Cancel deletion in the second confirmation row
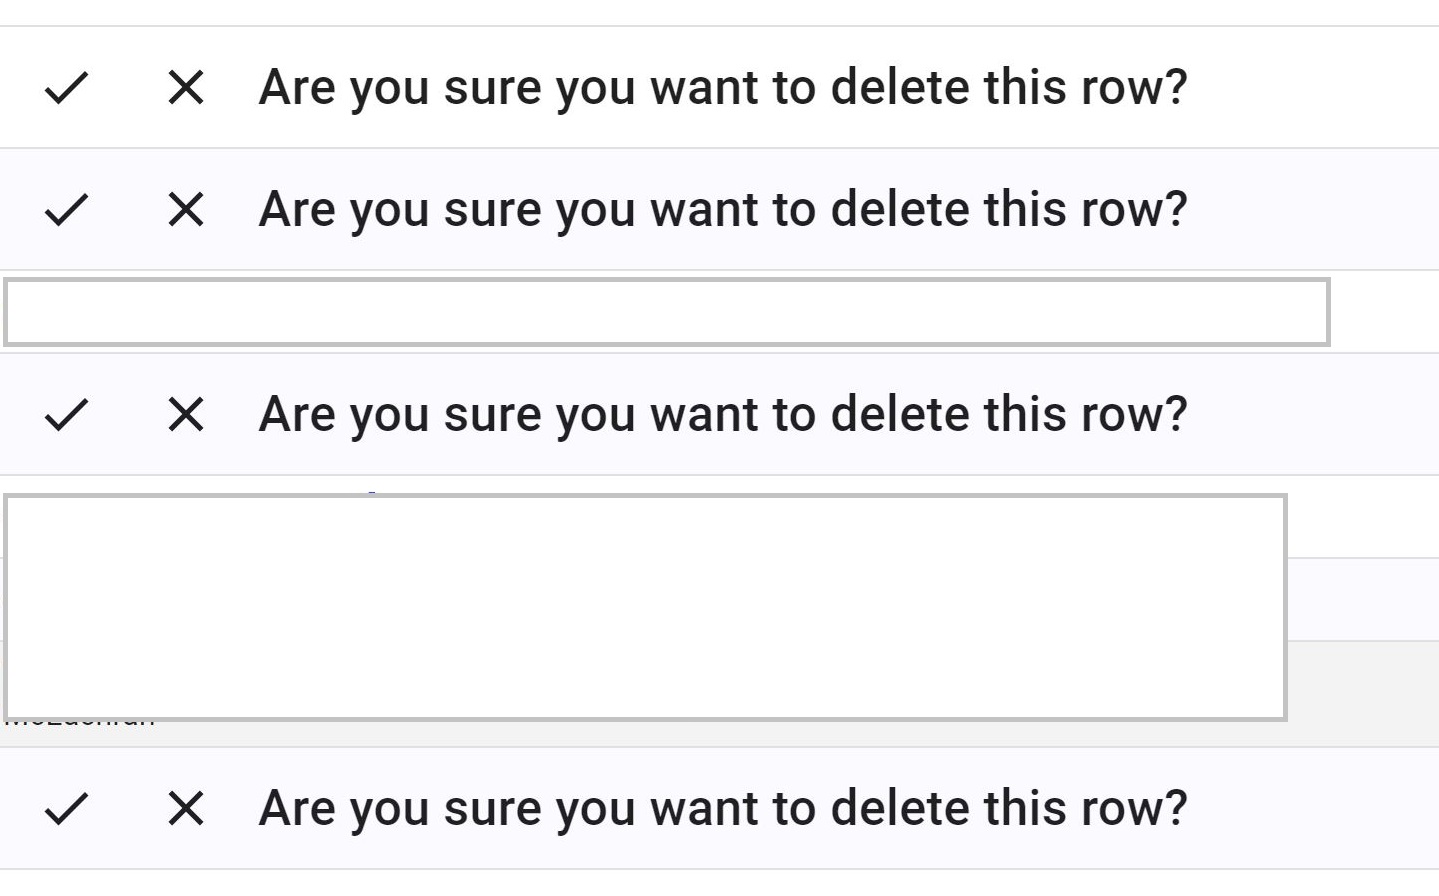 (184, 210)
